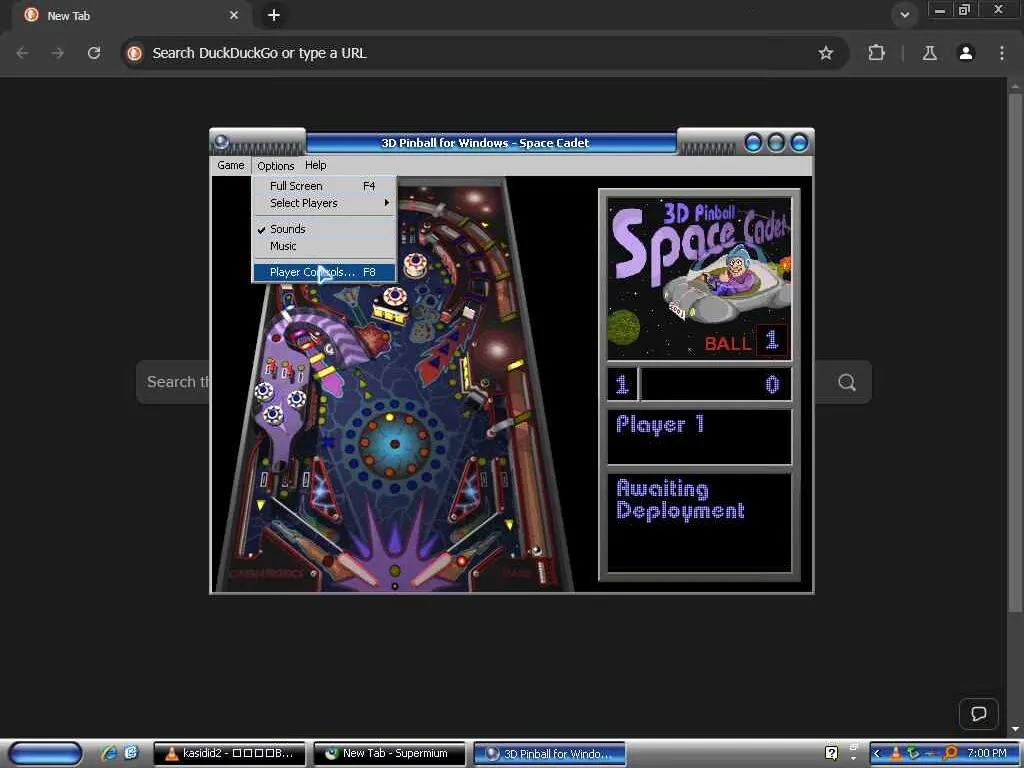
Task: Expand the Select Players submenu
Action: point(324,203)
